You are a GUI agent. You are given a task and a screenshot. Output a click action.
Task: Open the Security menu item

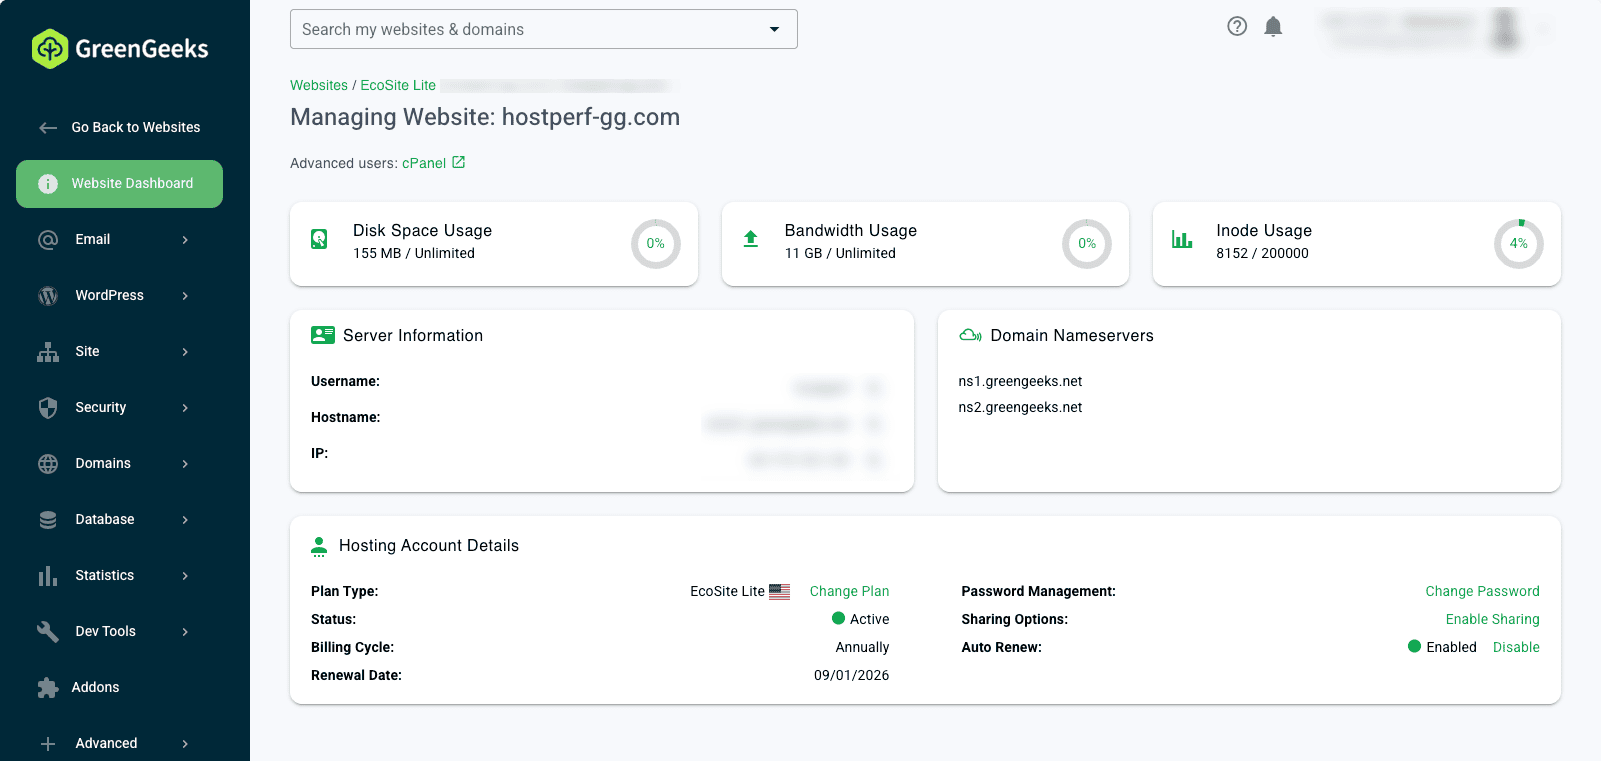pyautogui.click(x=119, y=408)
